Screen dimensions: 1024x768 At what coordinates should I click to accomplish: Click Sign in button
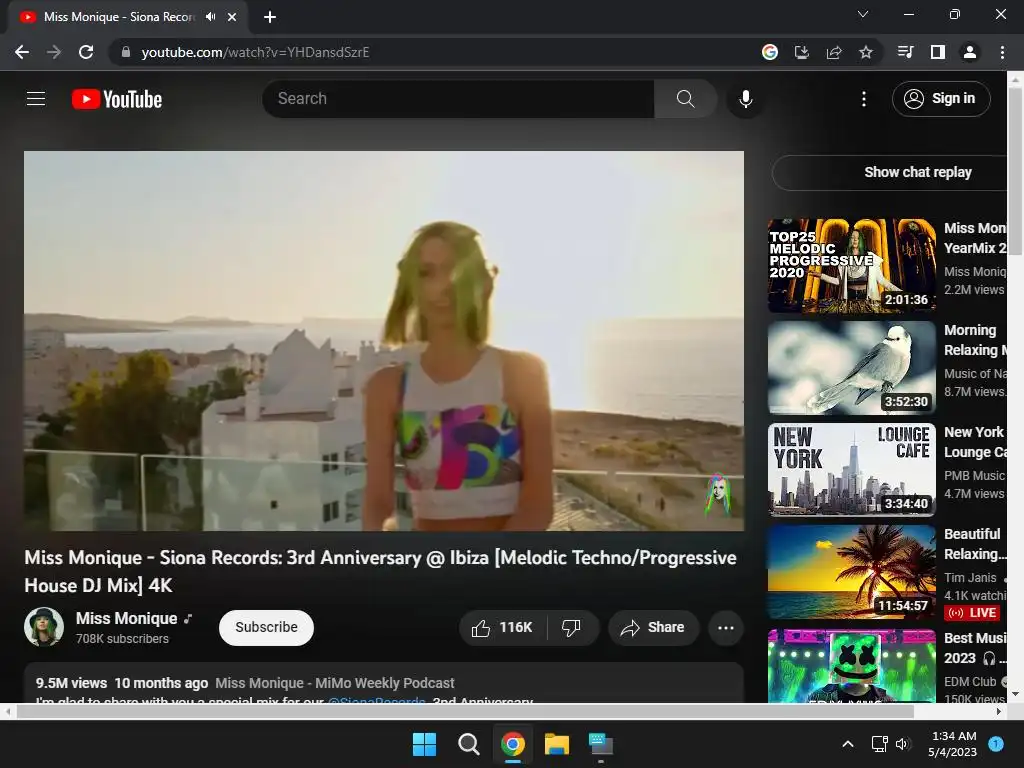(941, 99)
